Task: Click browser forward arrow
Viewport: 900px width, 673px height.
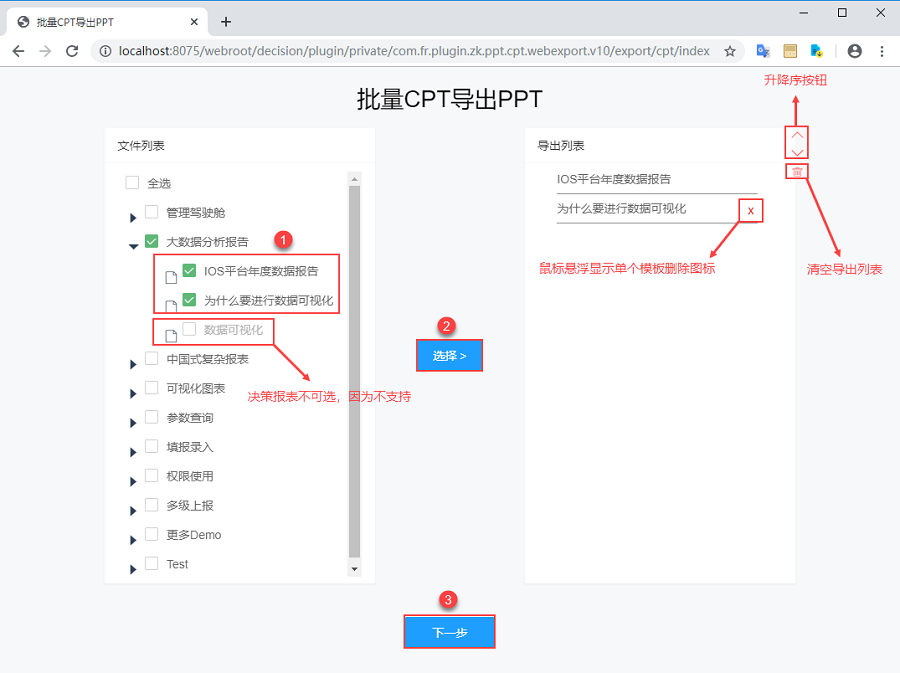Action: 45,51
